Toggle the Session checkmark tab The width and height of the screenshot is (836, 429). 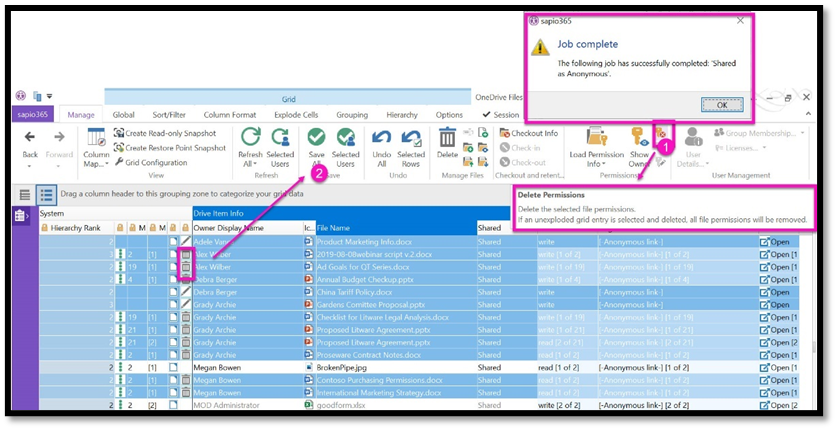(x=500, y=115)
